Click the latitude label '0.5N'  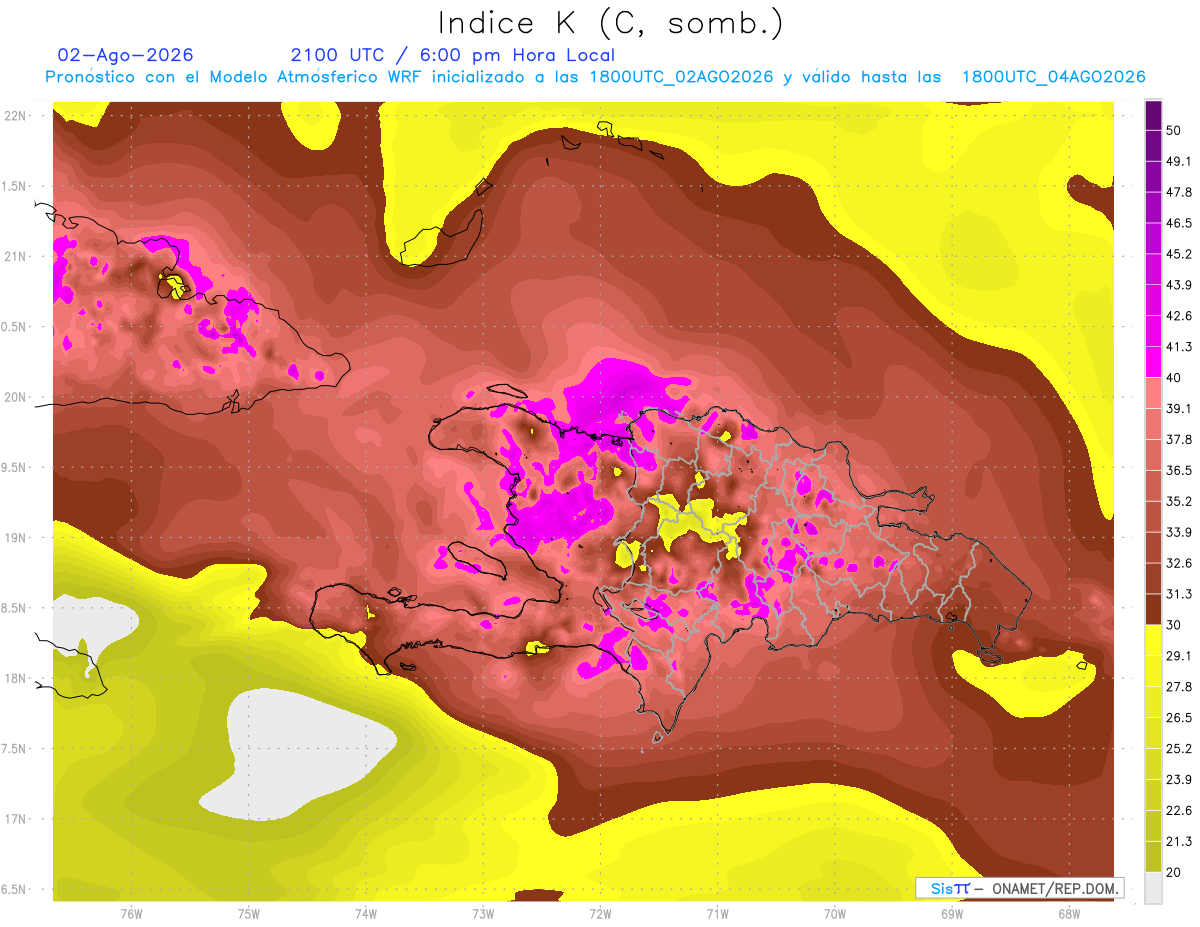tap(15, 327)
